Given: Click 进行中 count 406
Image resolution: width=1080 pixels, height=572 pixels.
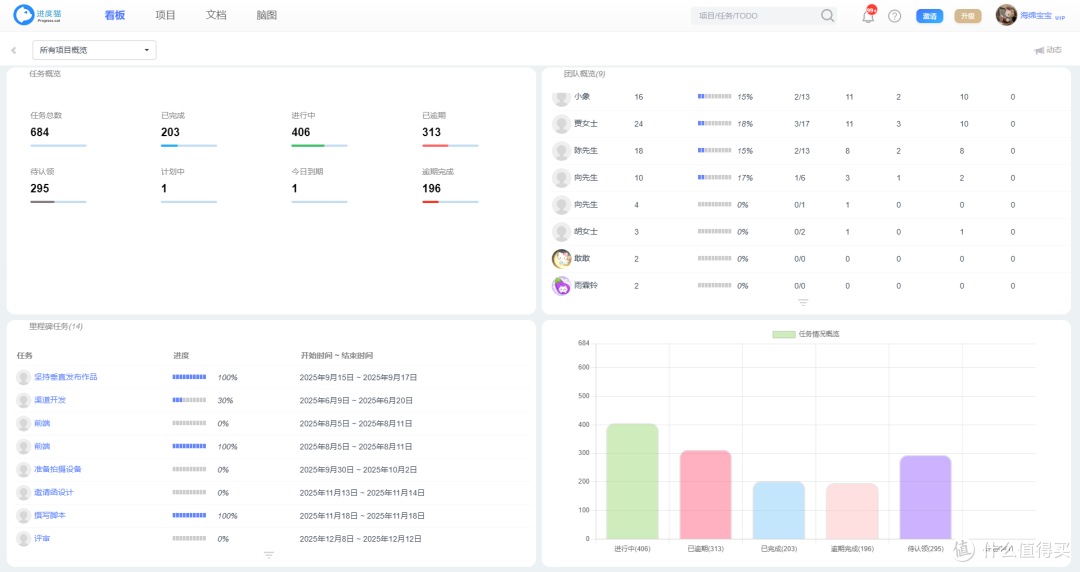Looking at the screenshot, I should (301, 132).
